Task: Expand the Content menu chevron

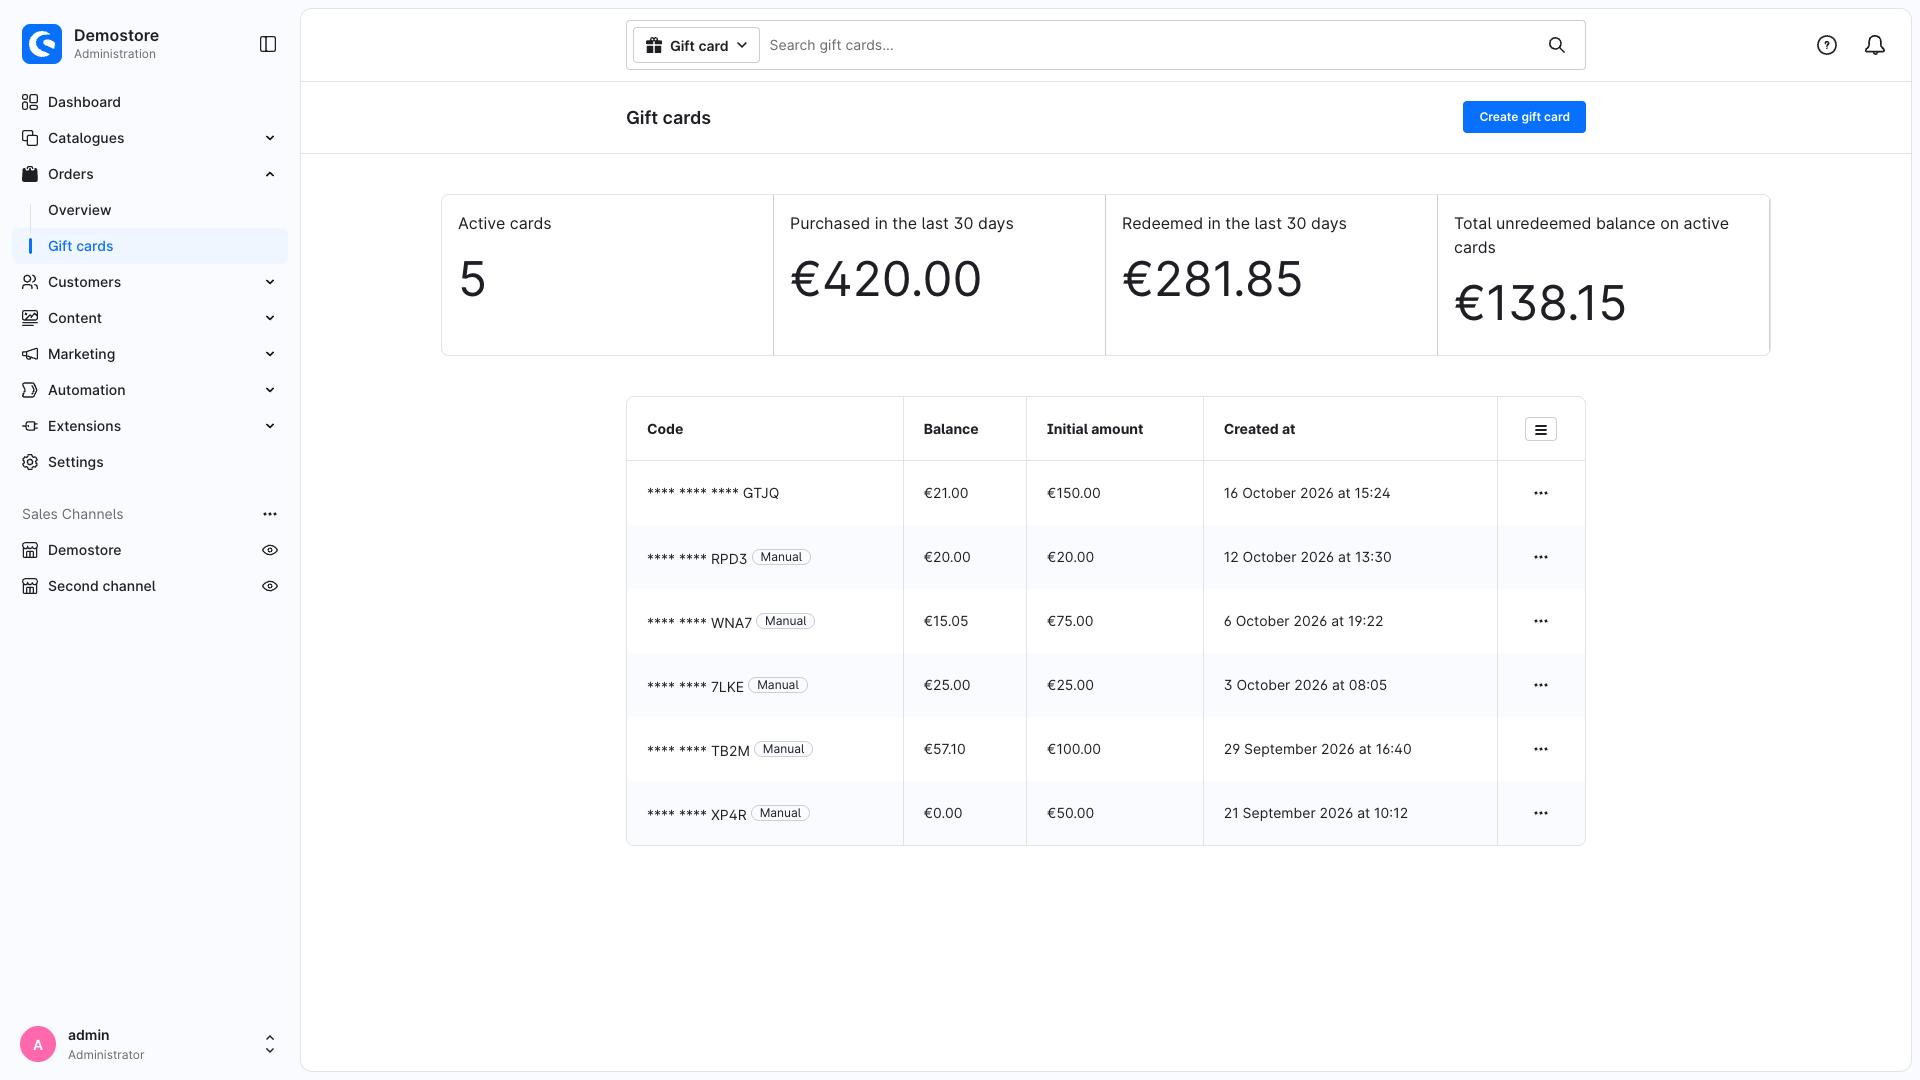Action: (270, 318)
